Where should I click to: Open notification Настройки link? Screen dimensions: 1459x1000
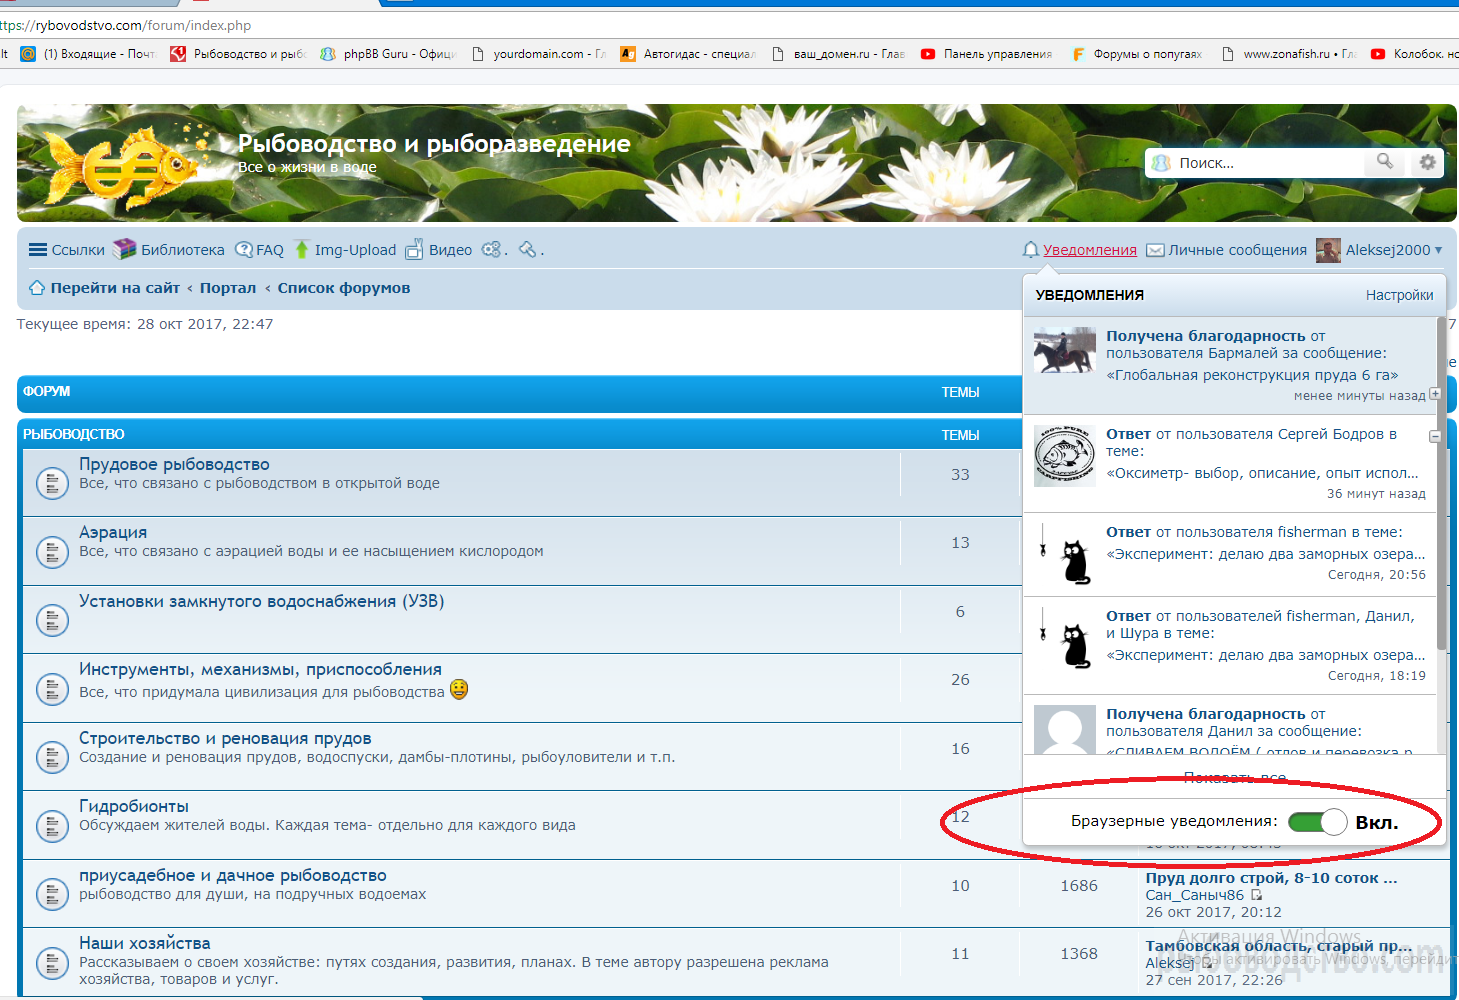coord(1400,295)
